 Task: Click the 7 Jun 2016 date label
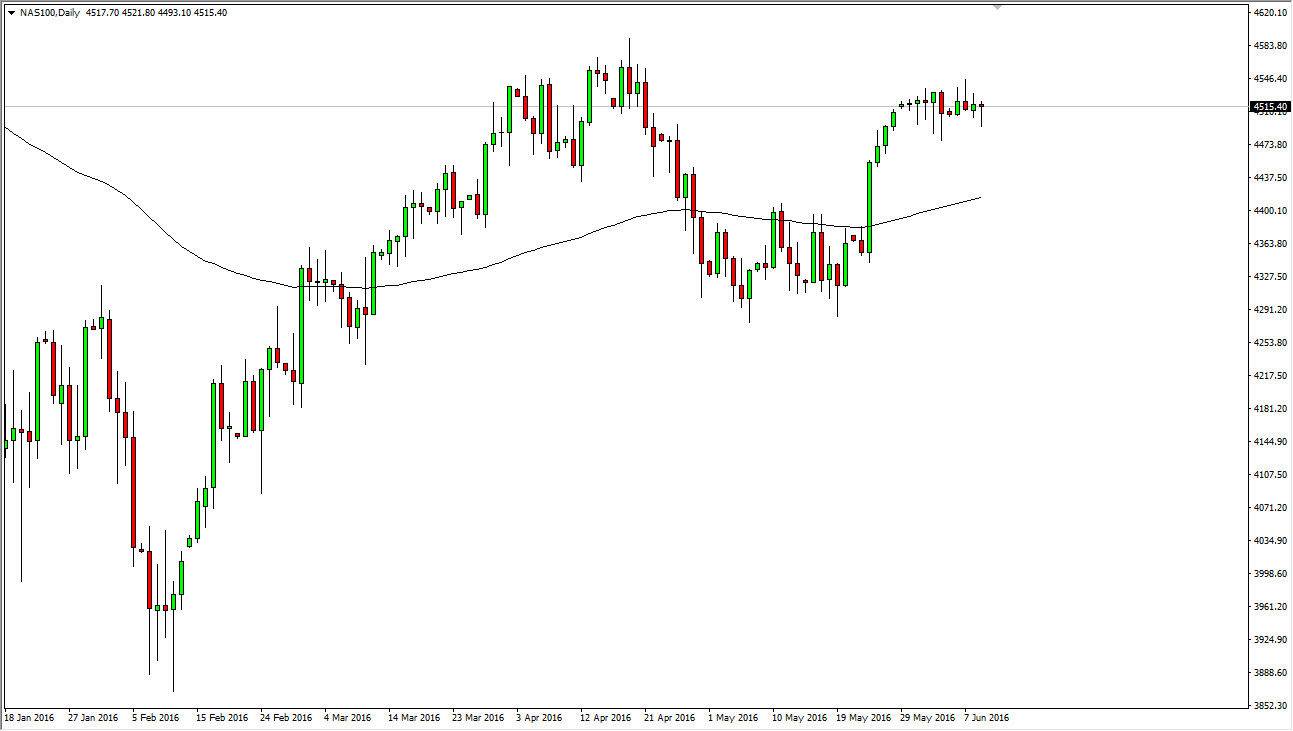click(986, 717)
